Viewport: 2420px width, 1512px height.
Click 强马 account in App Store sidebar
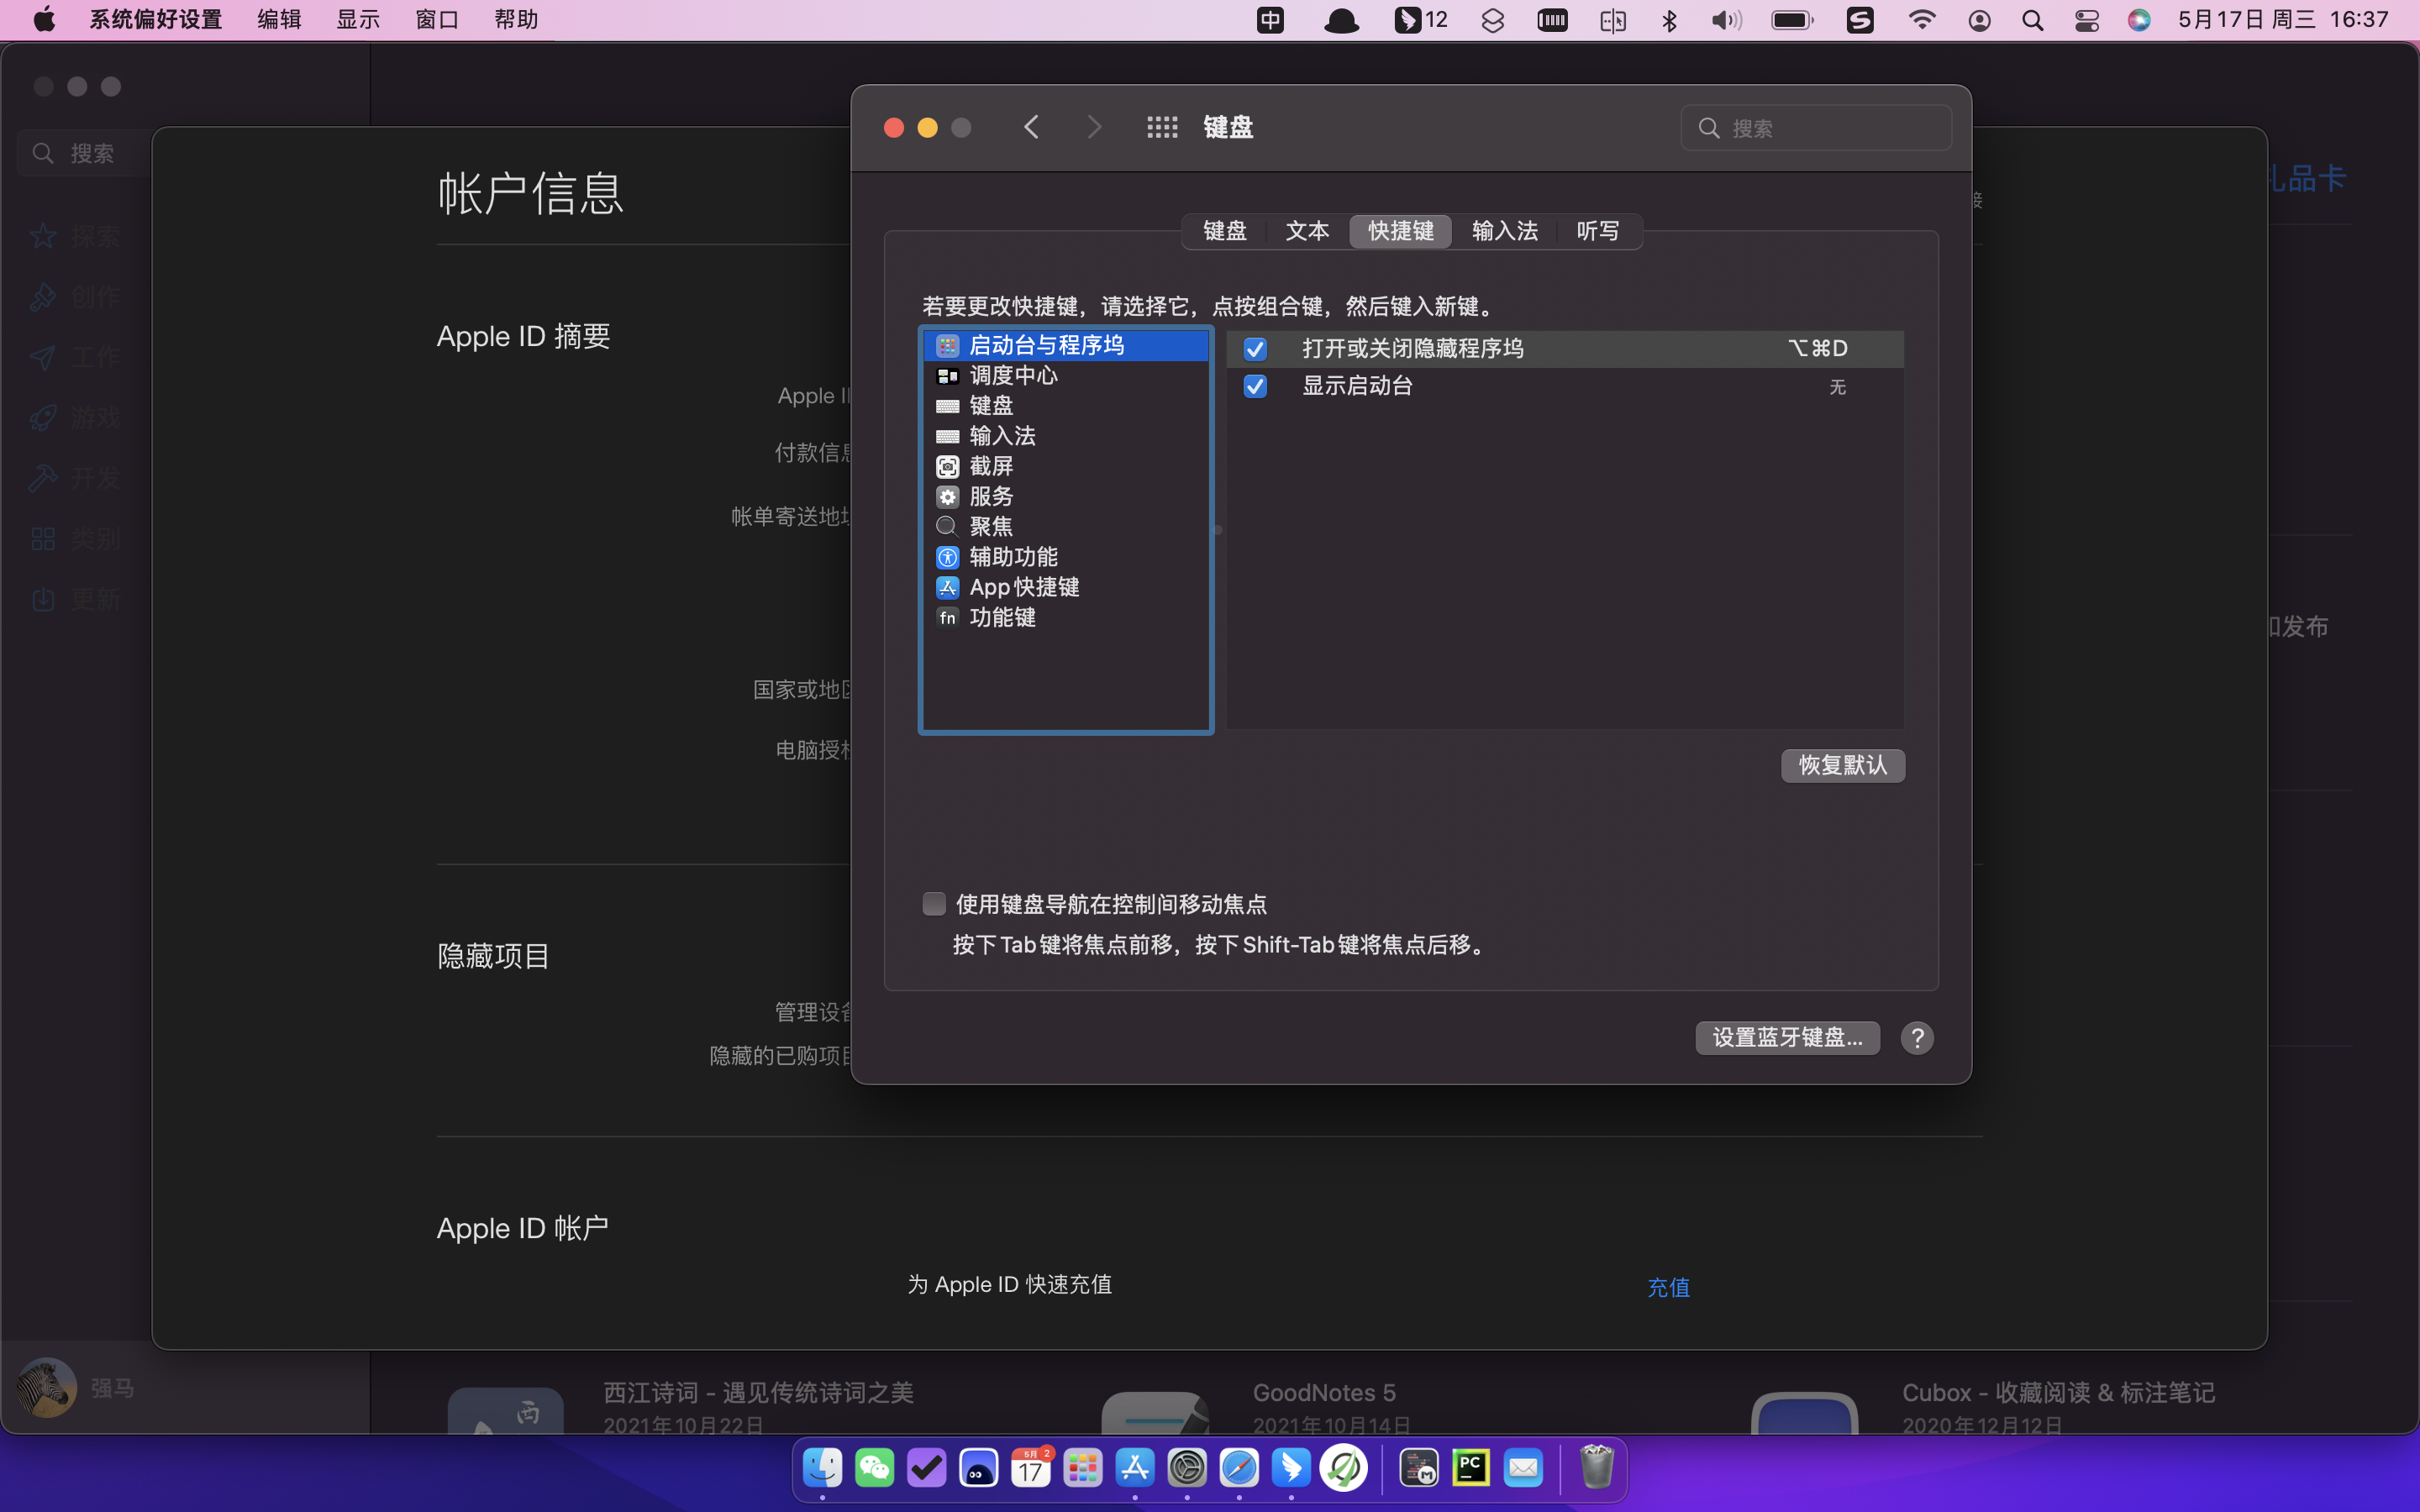click(76, 1388)
